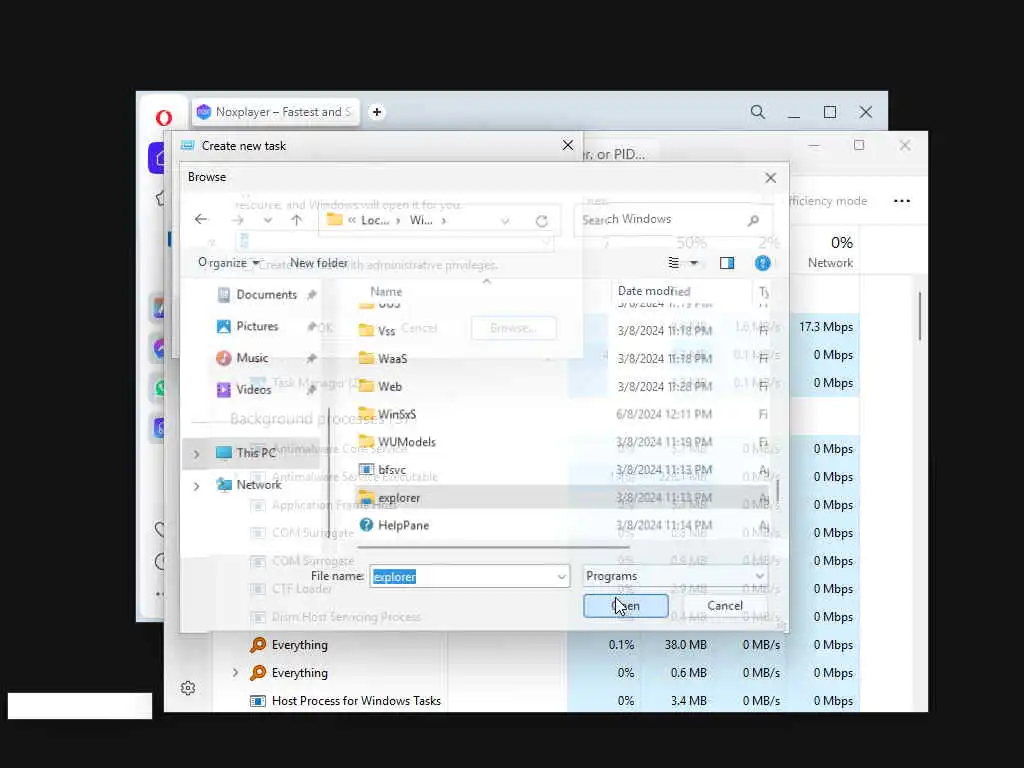Screen dimensions: 1024x768
Task: Expand the Network tree node
Action: click(x=197, y=486)
